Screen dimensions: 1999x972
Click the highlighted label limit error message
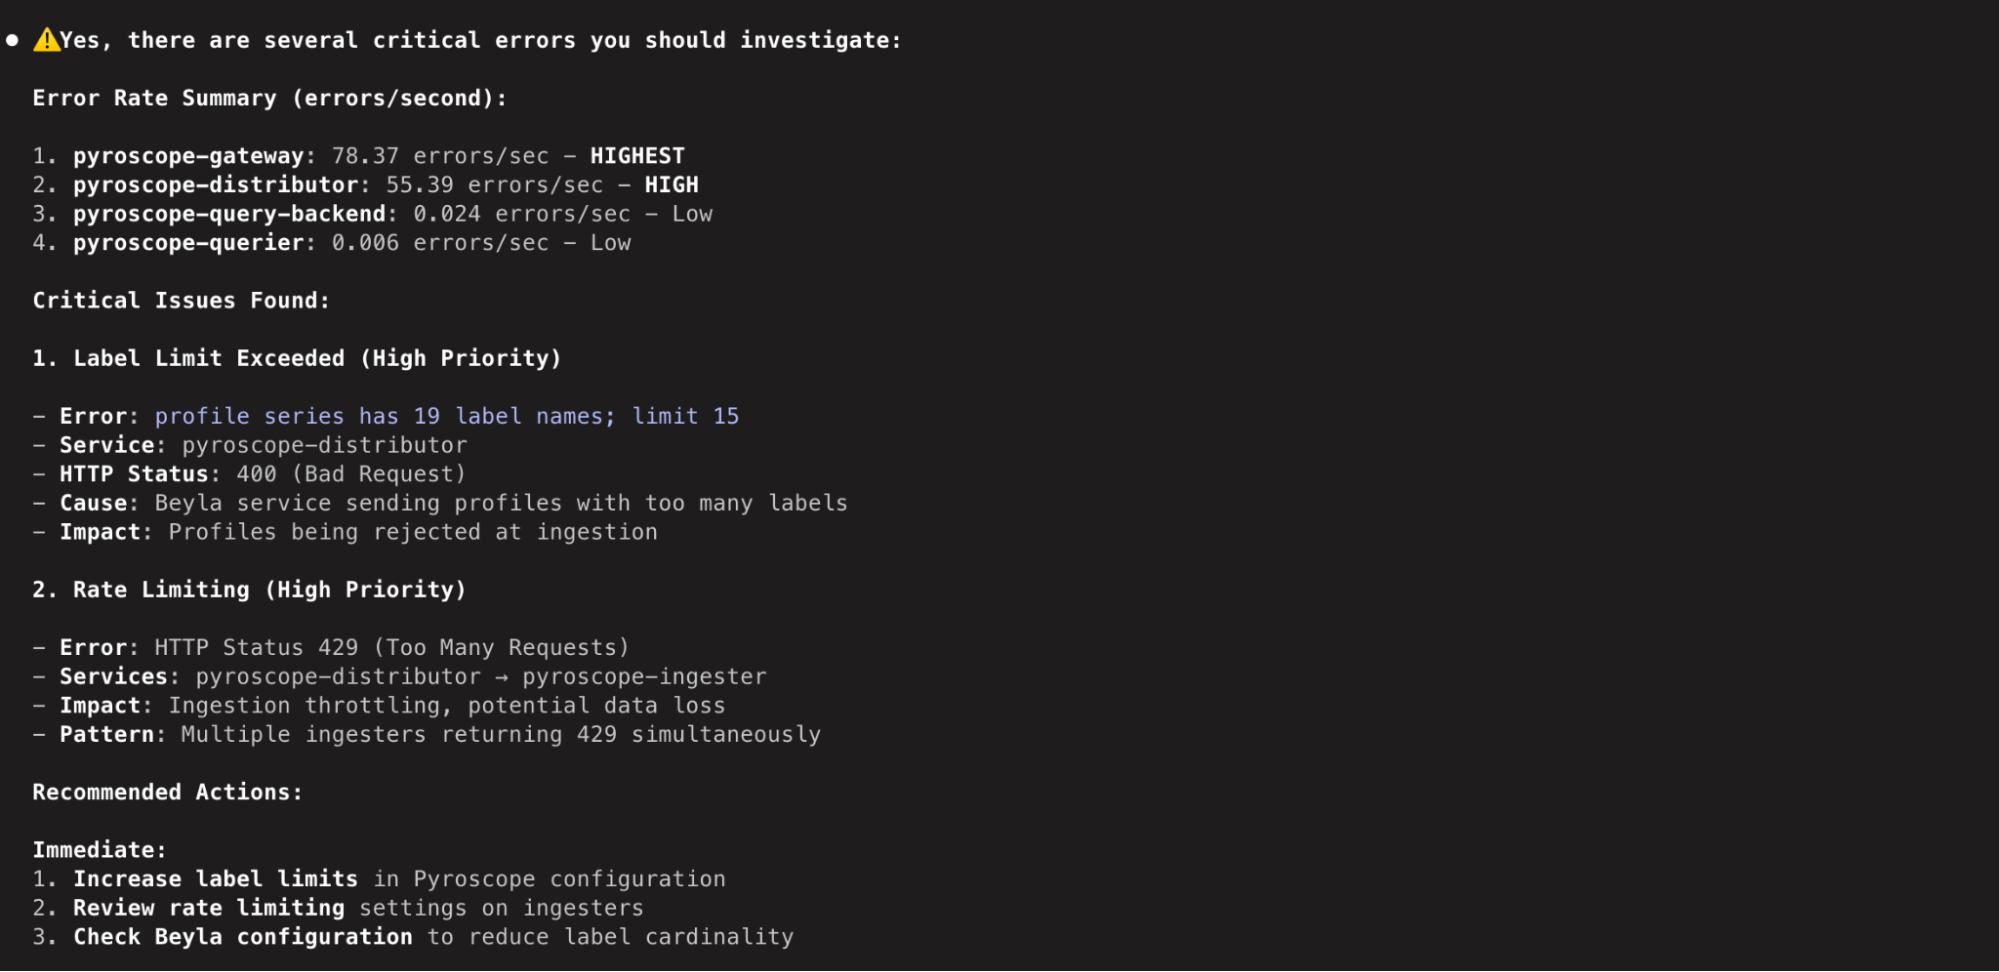[x=447, y=416]
